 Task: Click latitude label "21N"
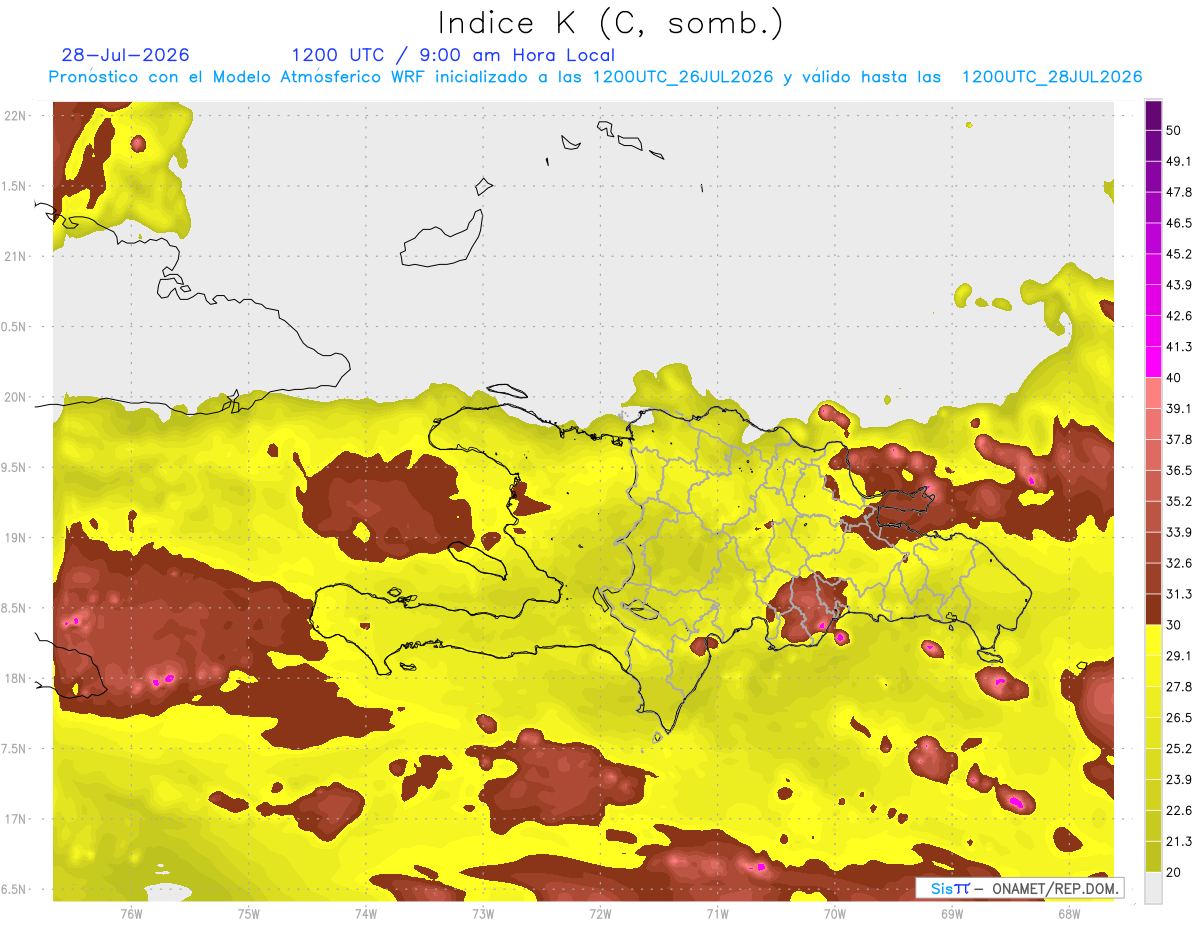[x=16, y=257]
